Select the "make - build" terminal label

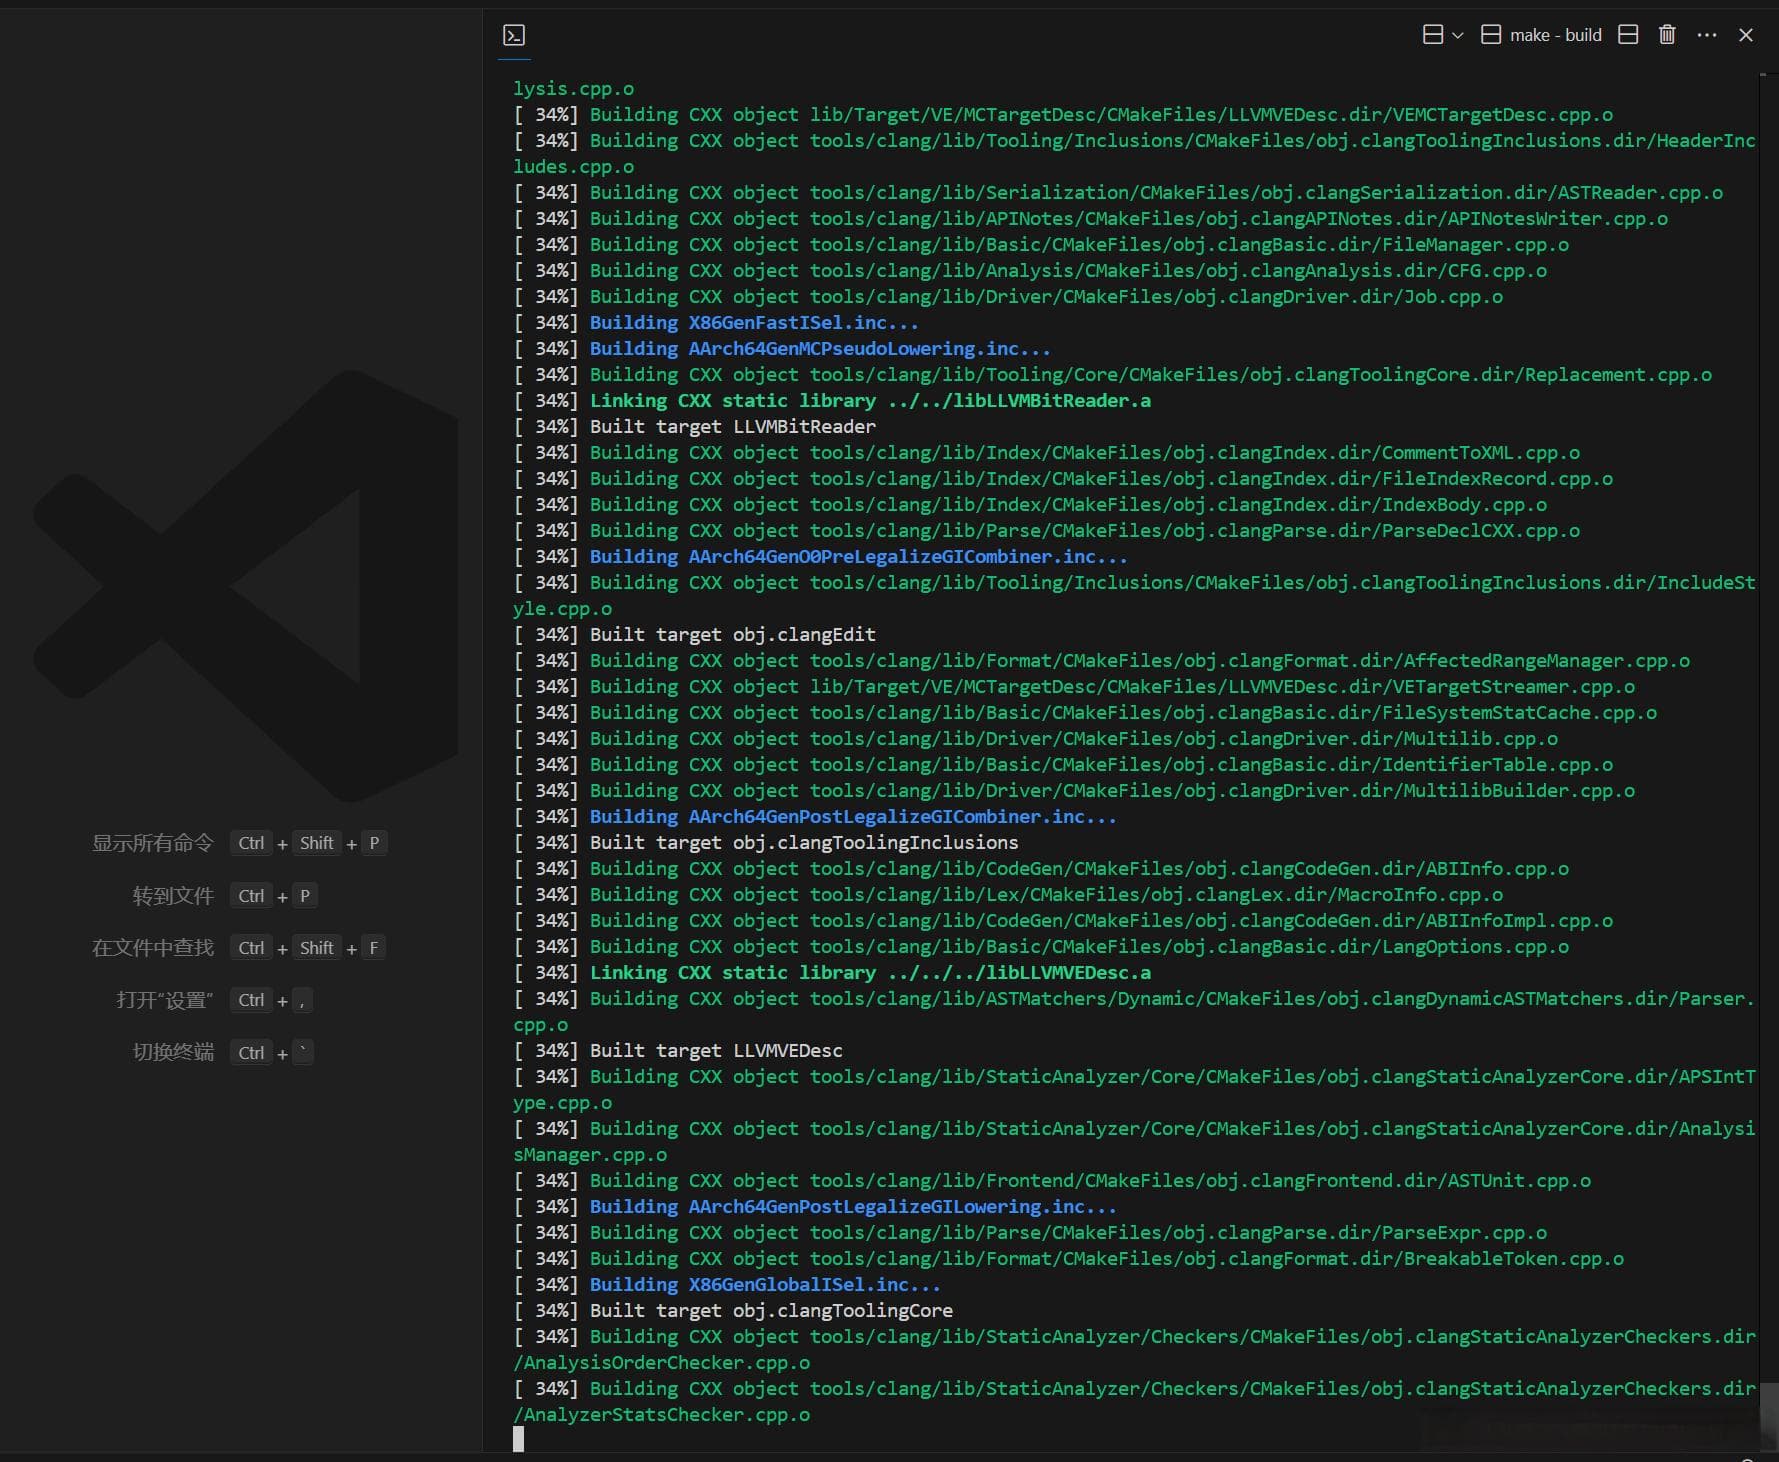coord(1555,35)
